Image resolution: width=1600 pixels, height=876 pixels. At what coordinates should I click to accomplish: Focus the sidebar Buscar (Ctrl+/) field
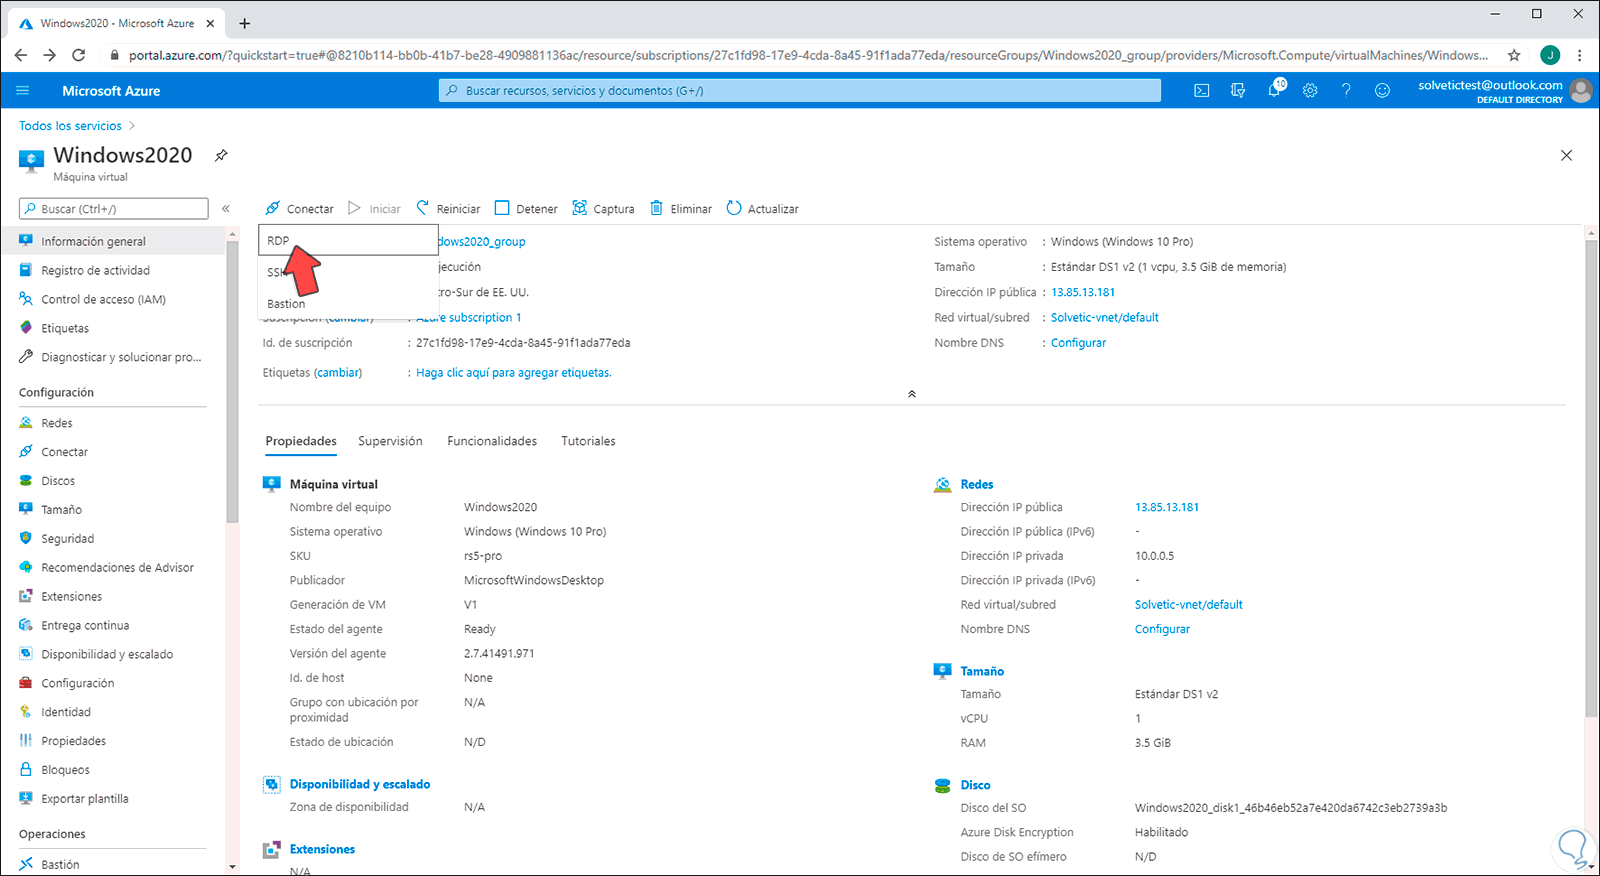tap(113, 209)
